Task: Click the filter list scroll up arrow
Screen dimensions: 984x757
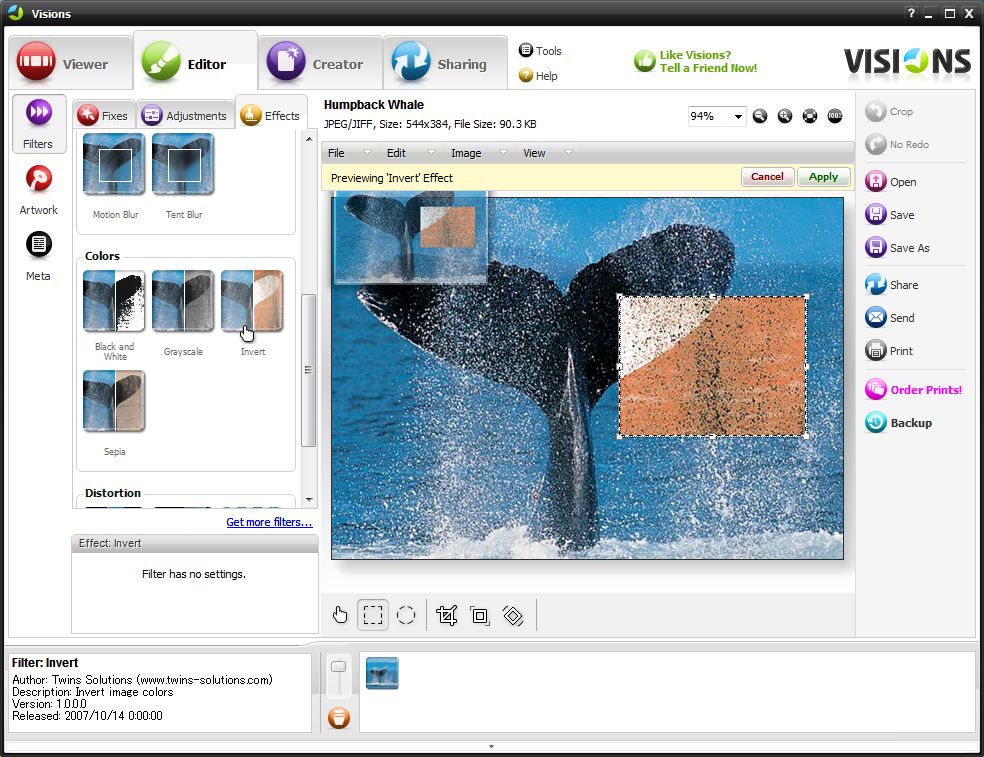Action: [309, 139]
